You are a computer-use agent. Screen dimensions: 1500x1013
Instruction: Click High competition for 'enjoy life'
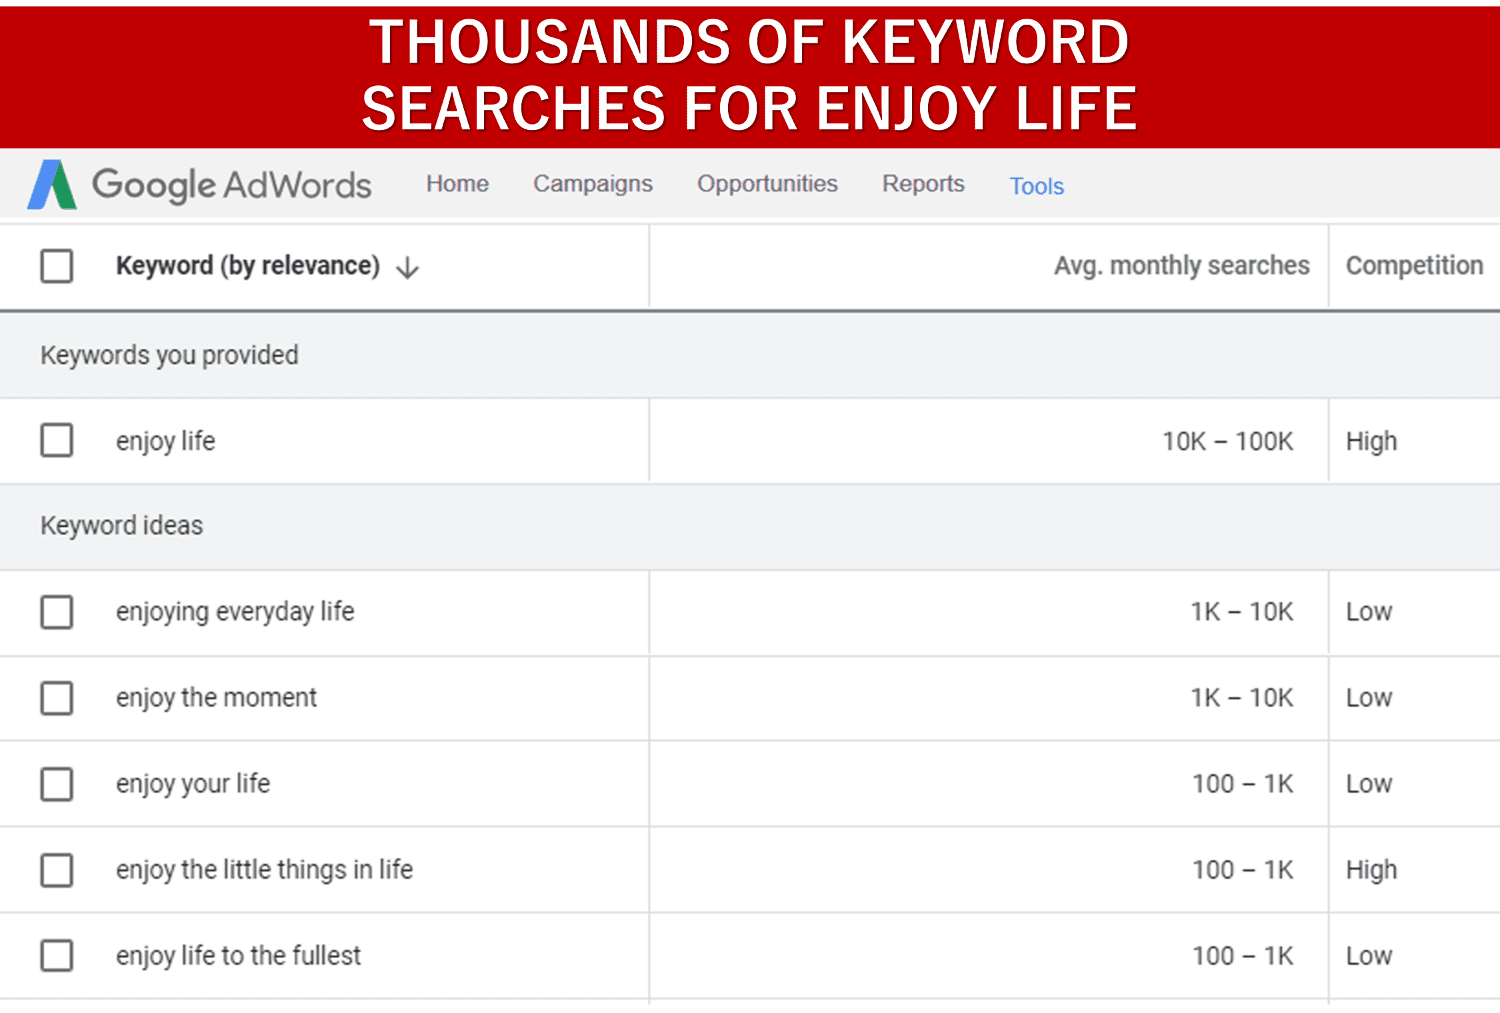(x=1371, y=441)
